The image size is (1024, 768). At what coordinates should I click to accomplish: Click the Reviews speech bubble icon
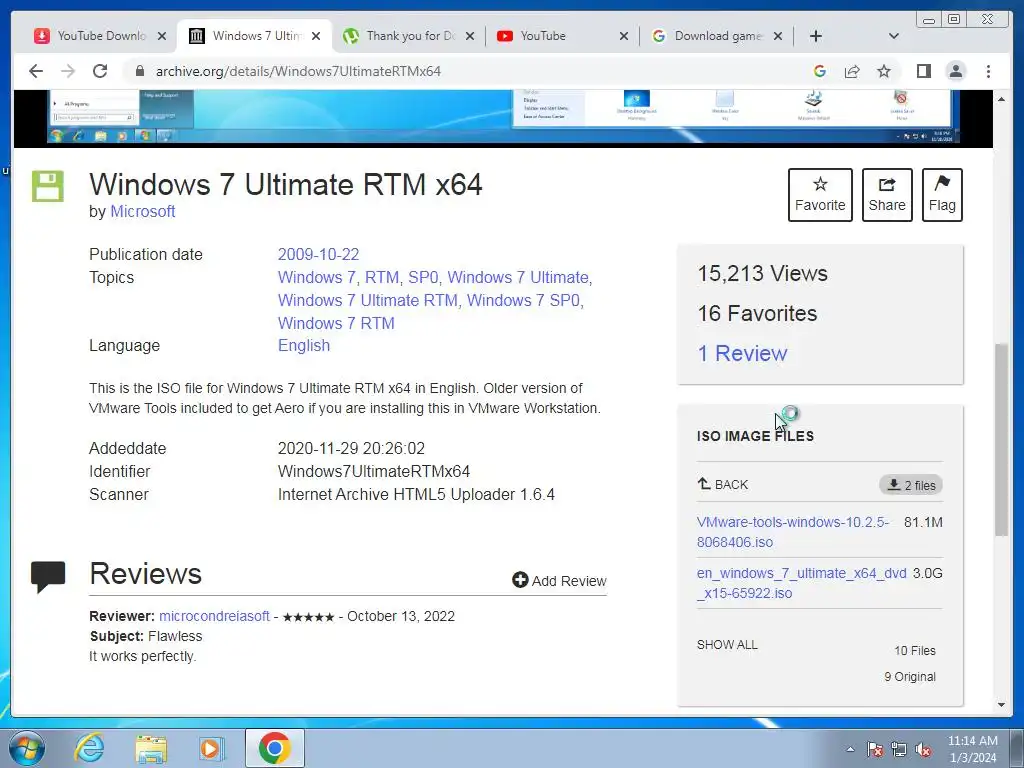[x=48, y=577]
